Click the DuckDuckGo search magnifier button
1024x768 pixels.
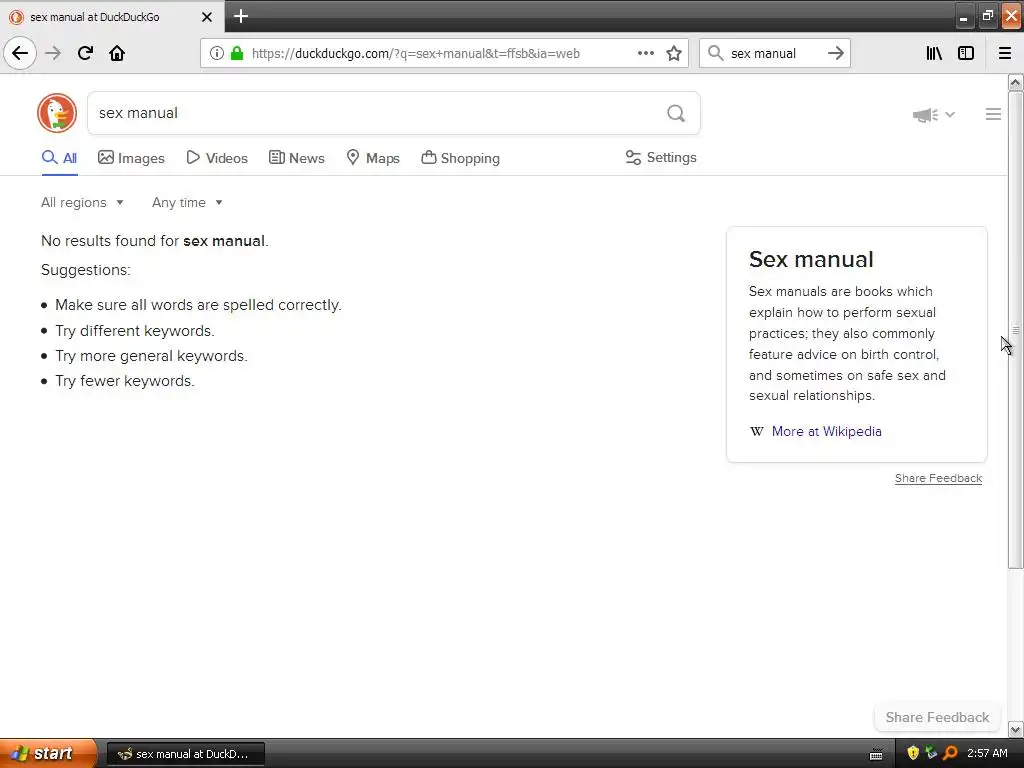[676, 114]
